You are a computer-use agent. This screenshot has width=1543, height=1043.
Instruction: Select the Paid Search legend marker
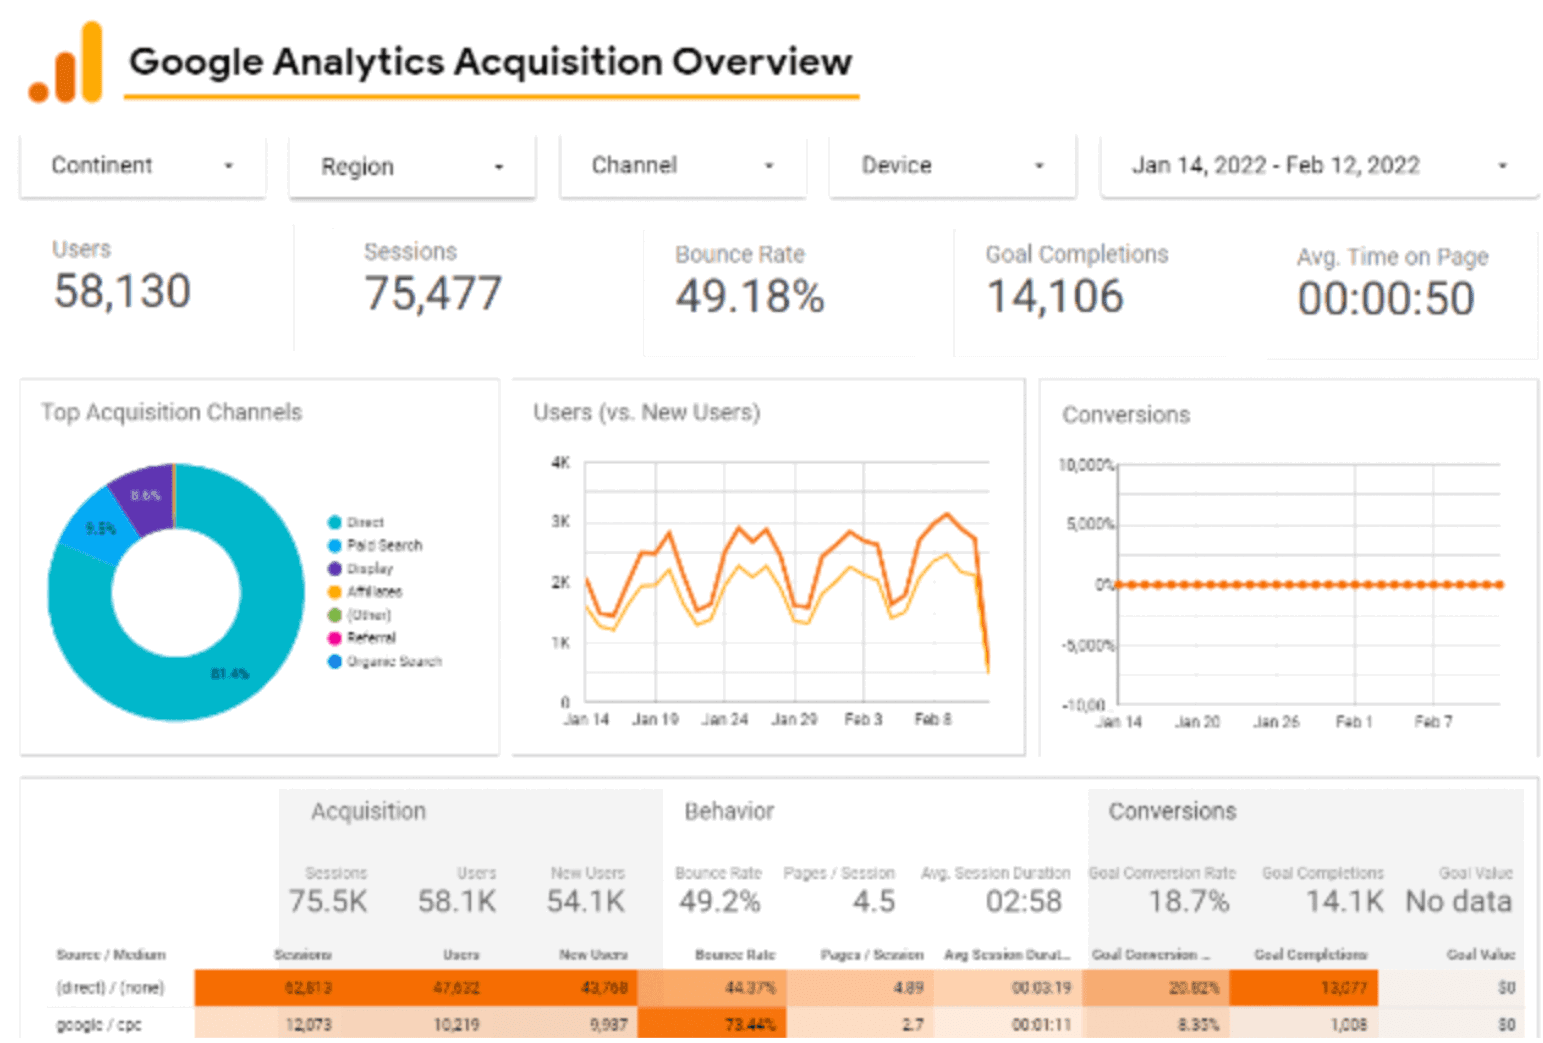click(333, 545)
